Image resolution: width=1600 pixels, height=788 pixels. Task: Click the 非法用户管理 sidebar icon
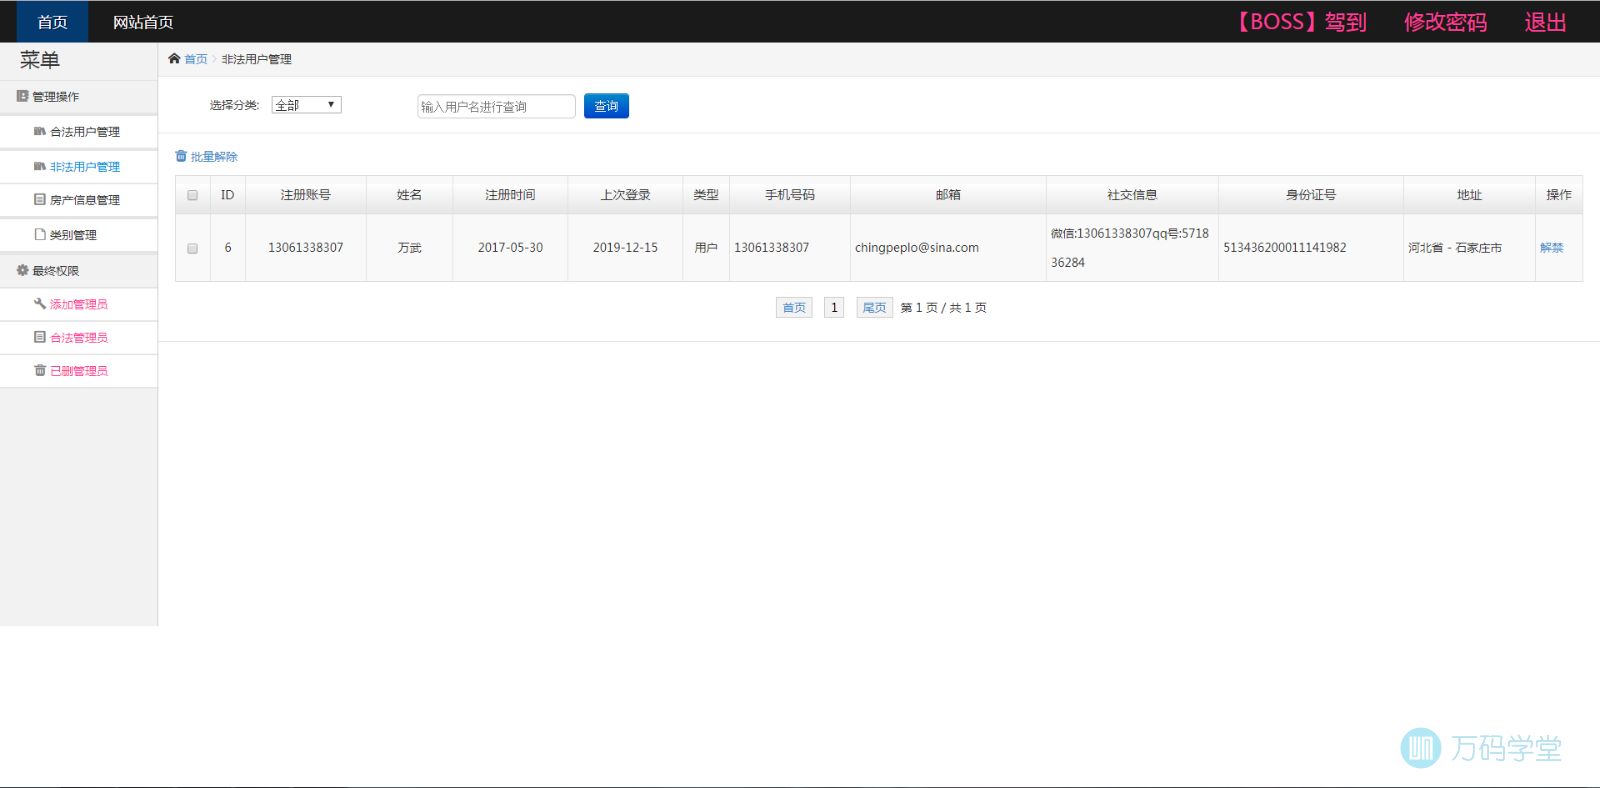[40, 166]
